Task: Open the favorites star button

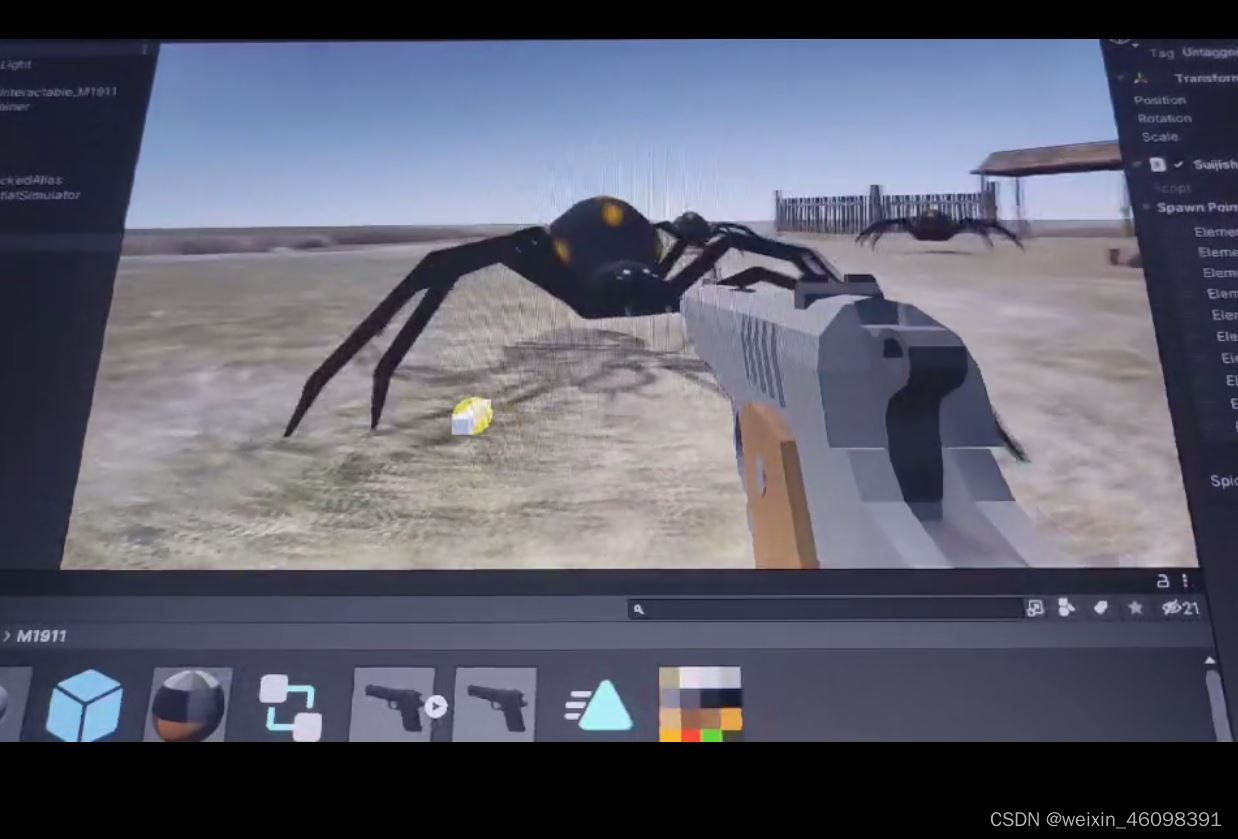Action: coord(1135,607)
